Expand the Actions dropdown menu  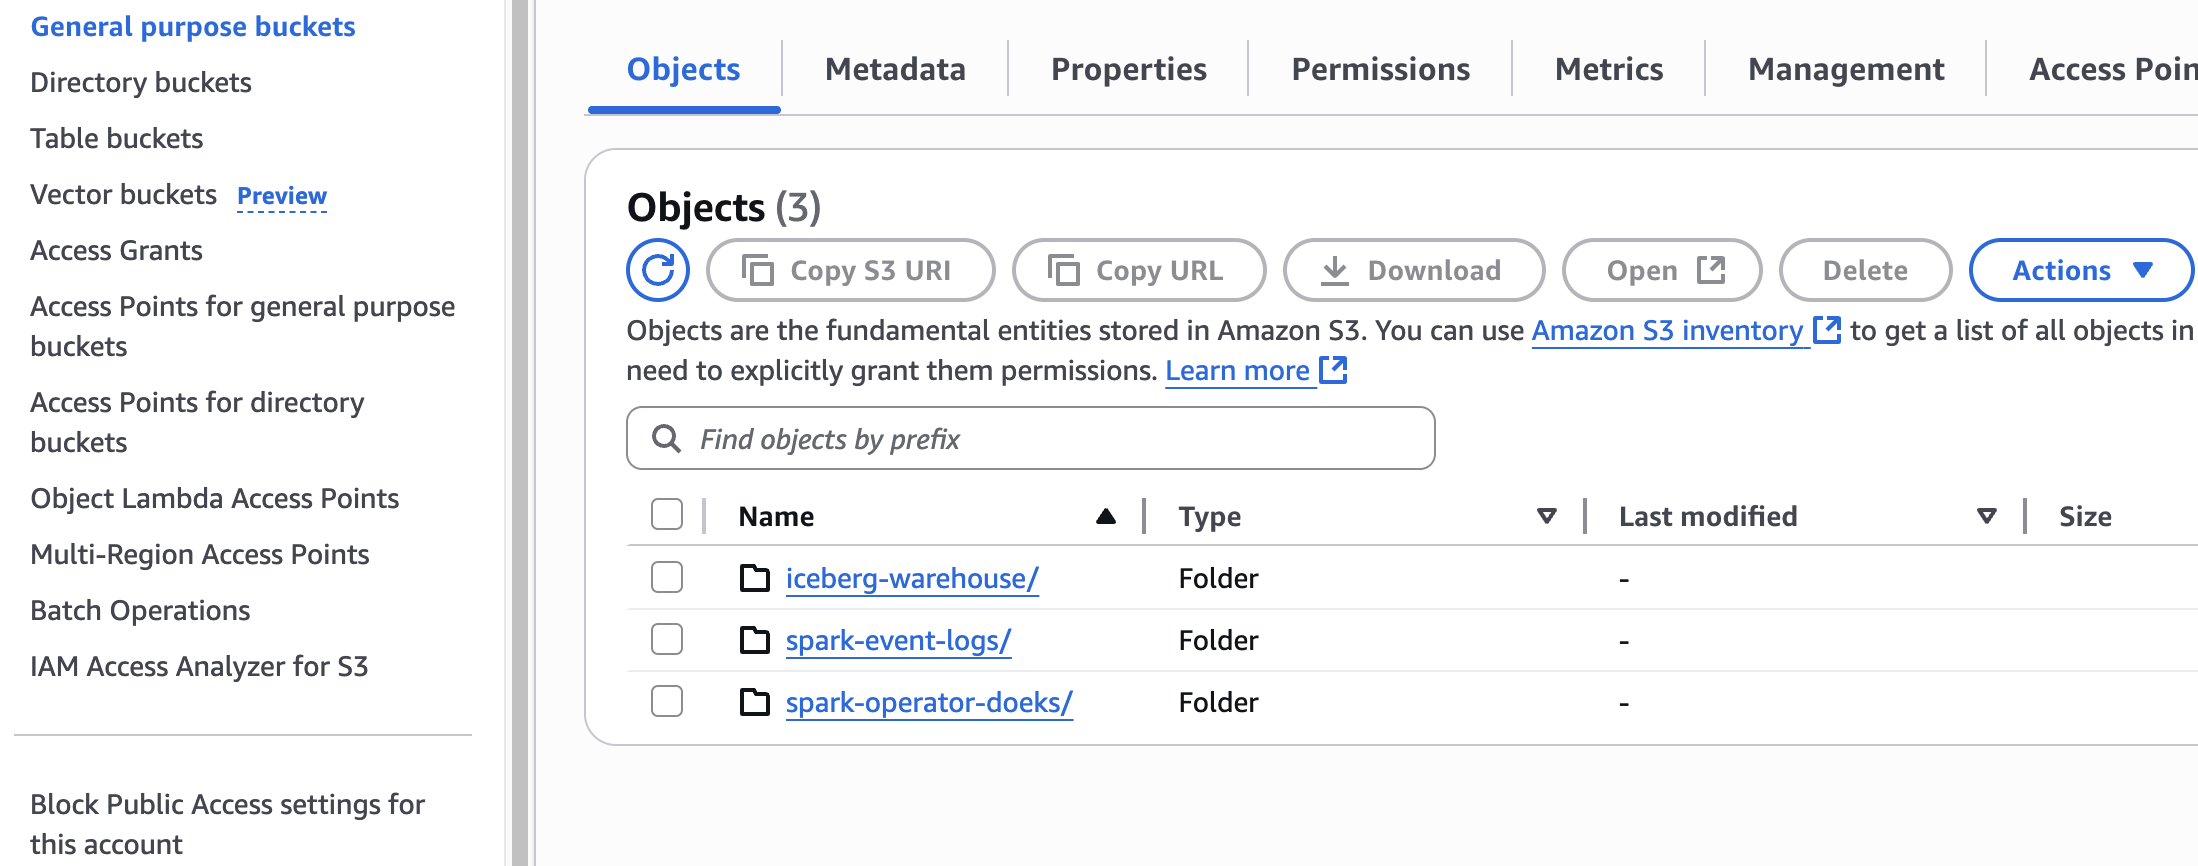tap(2081, 270)
